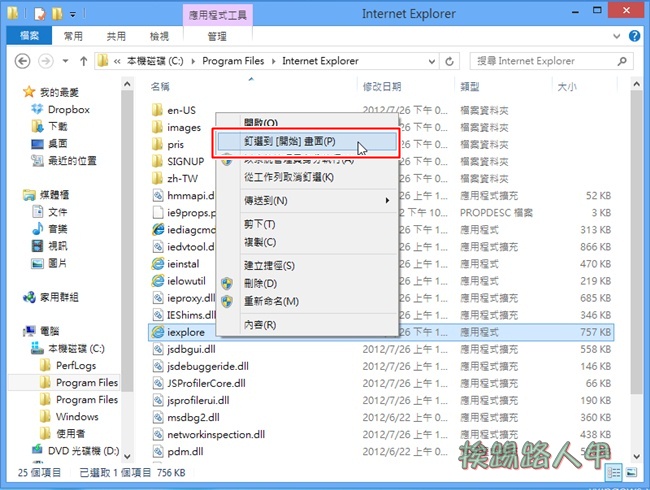
Task: Choose 複製(C) in context menu
Action: [307, 242]
